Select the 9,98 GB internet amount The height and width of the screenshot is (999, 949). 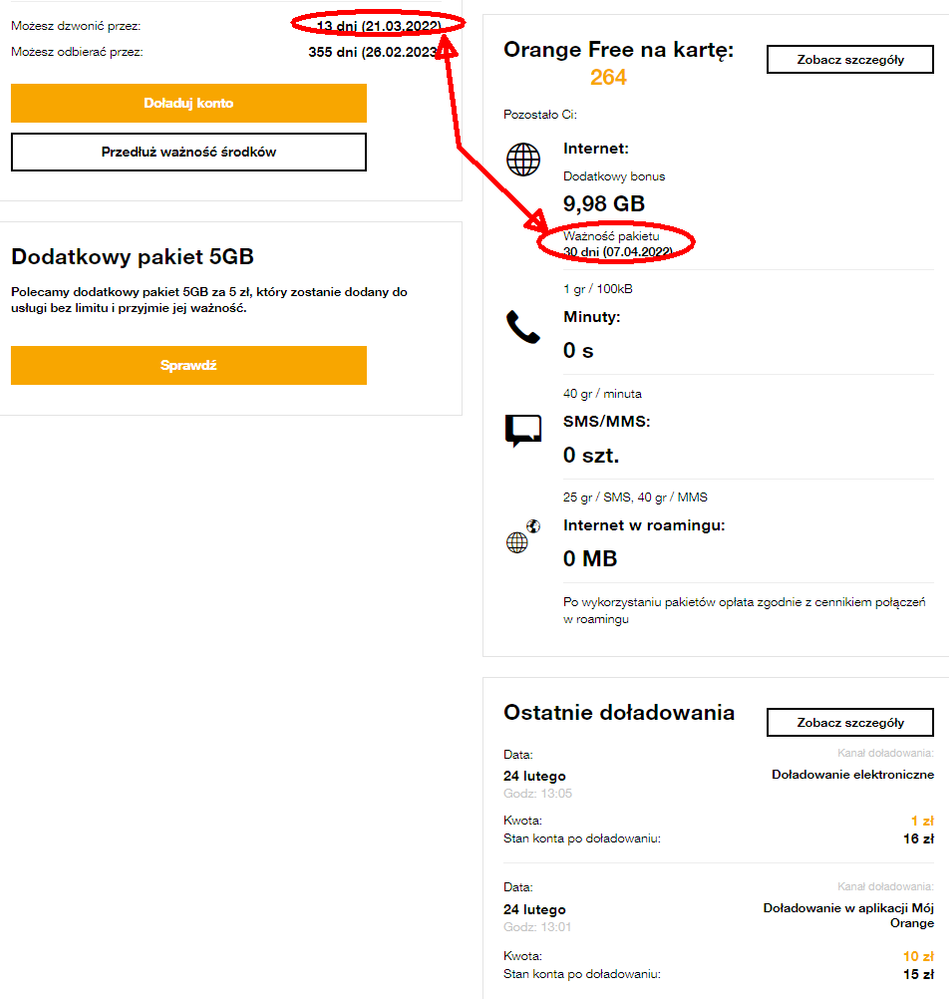tap(604, 204)
